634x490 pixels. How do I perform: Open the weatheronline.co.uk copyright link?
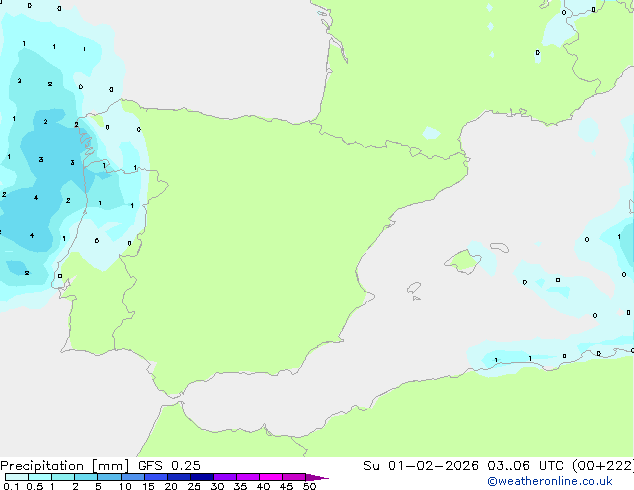click(550, 481)
